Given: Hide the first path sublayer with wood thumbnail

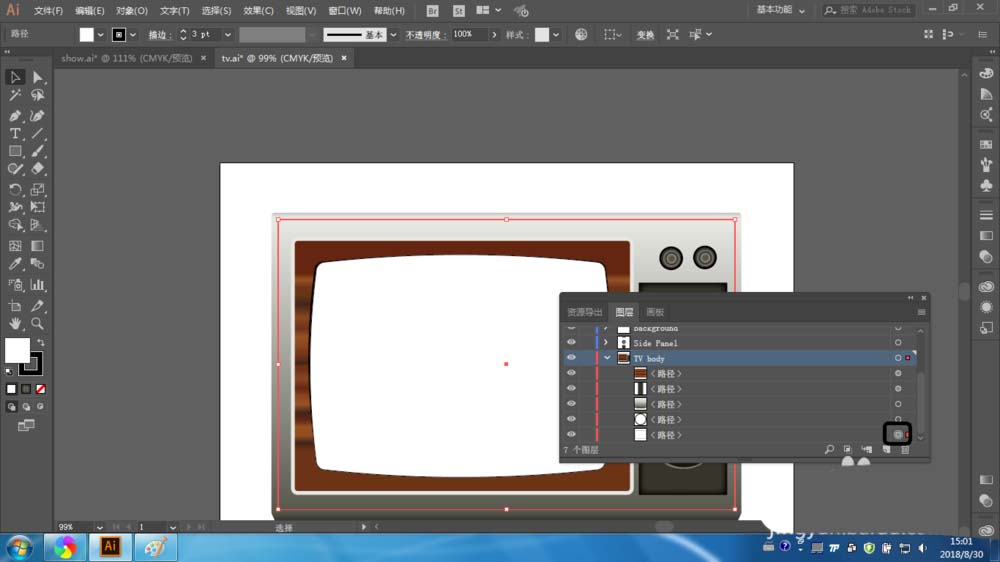Looking at the screenshot, I should tap(571, 374).
